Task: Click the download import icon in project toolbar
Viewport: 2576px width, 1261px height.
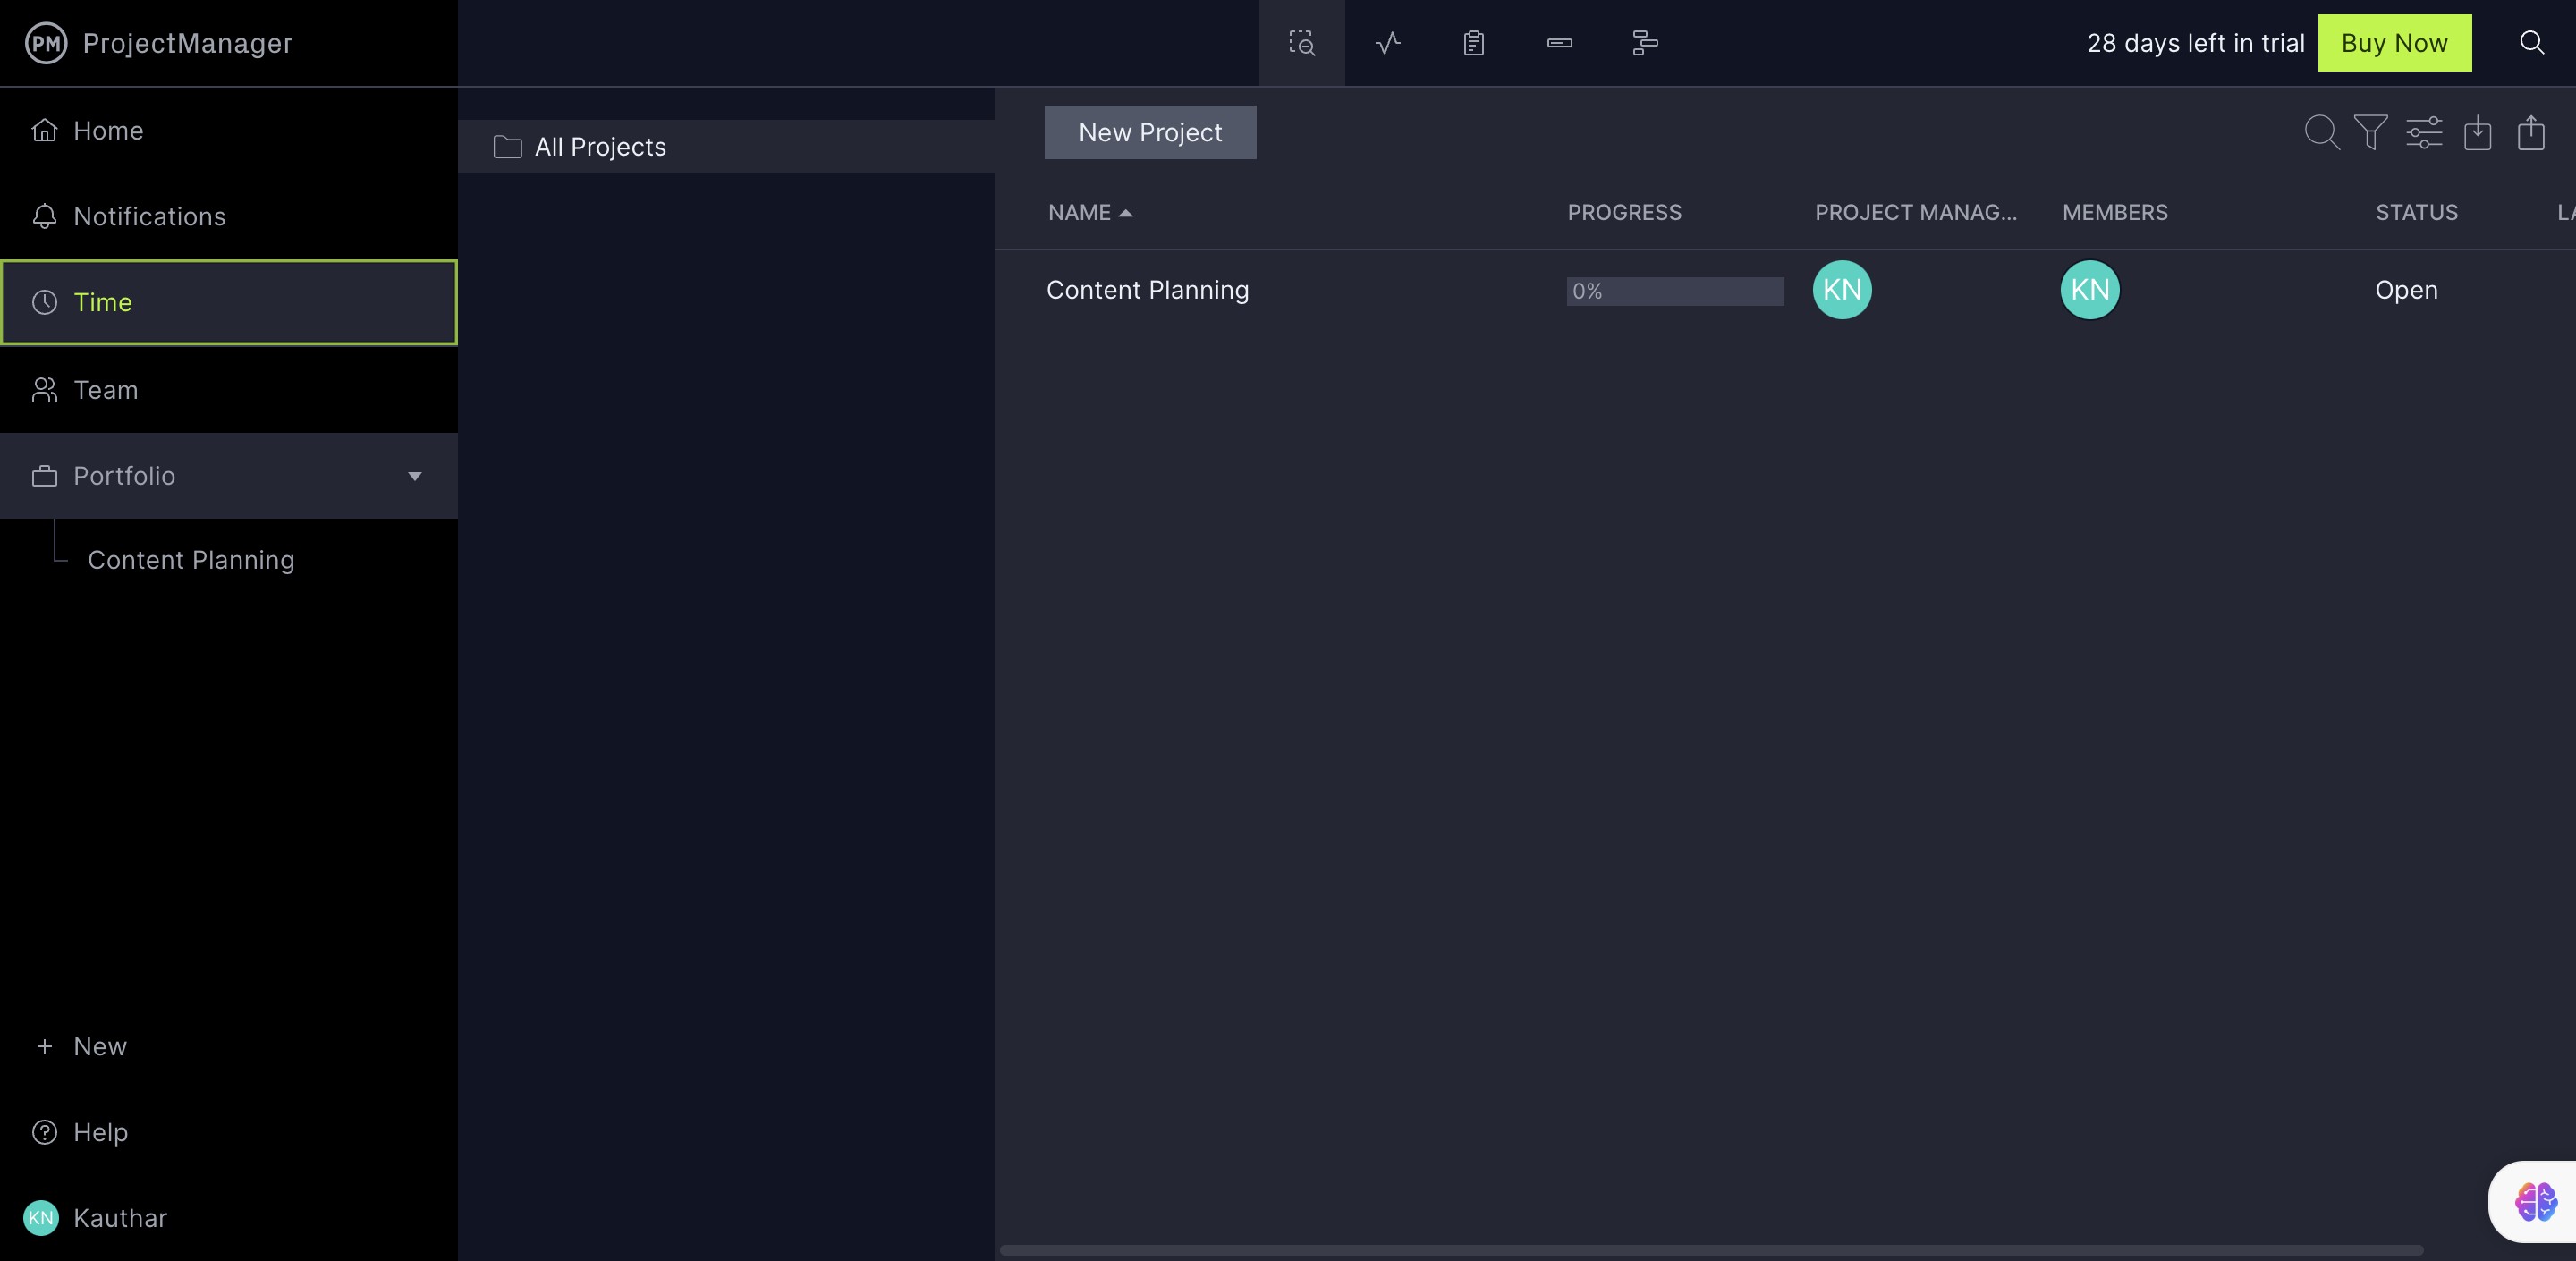Action: coord(2477,132)
